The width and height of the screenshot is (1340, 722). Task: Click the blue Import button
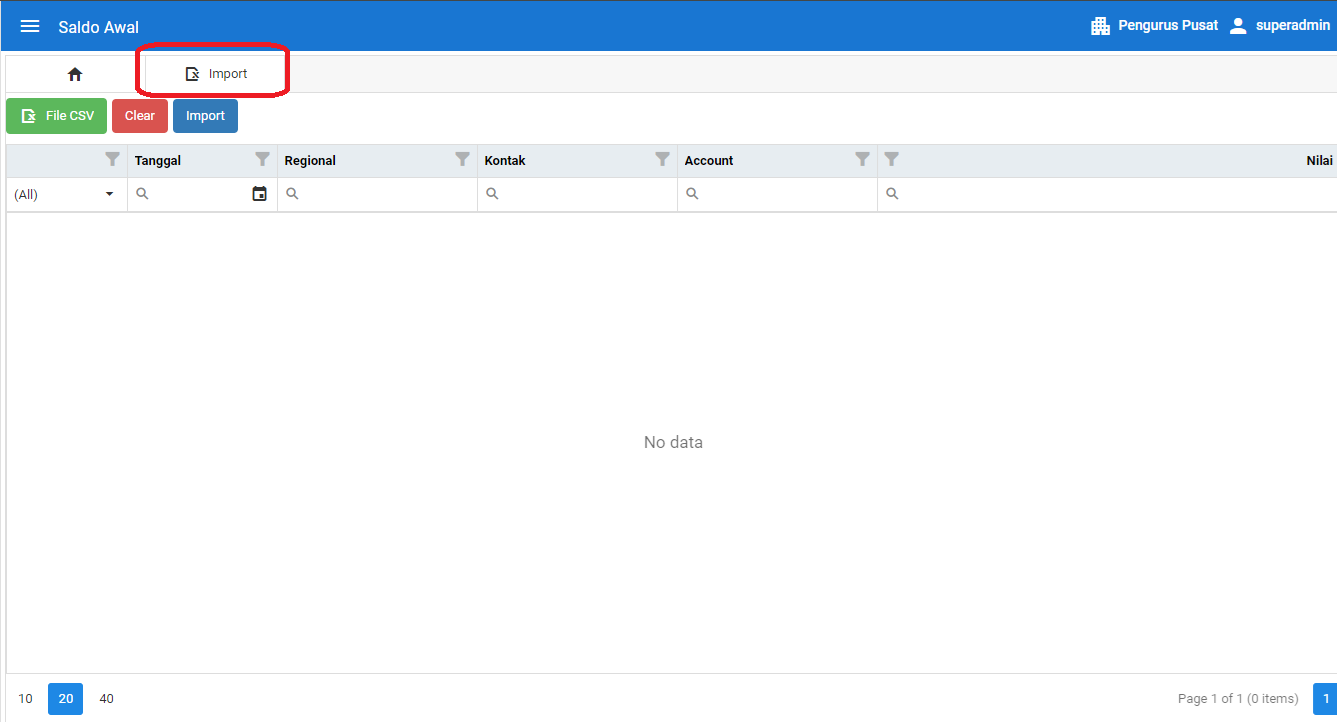[205, 116]
